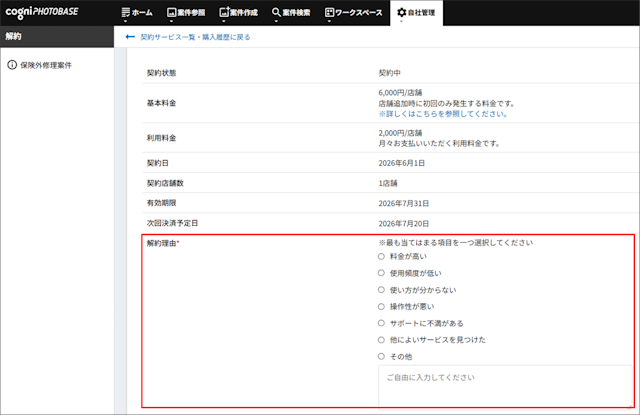Click the back arrow icon
This screenshot has width=640, height=415.
129,37
